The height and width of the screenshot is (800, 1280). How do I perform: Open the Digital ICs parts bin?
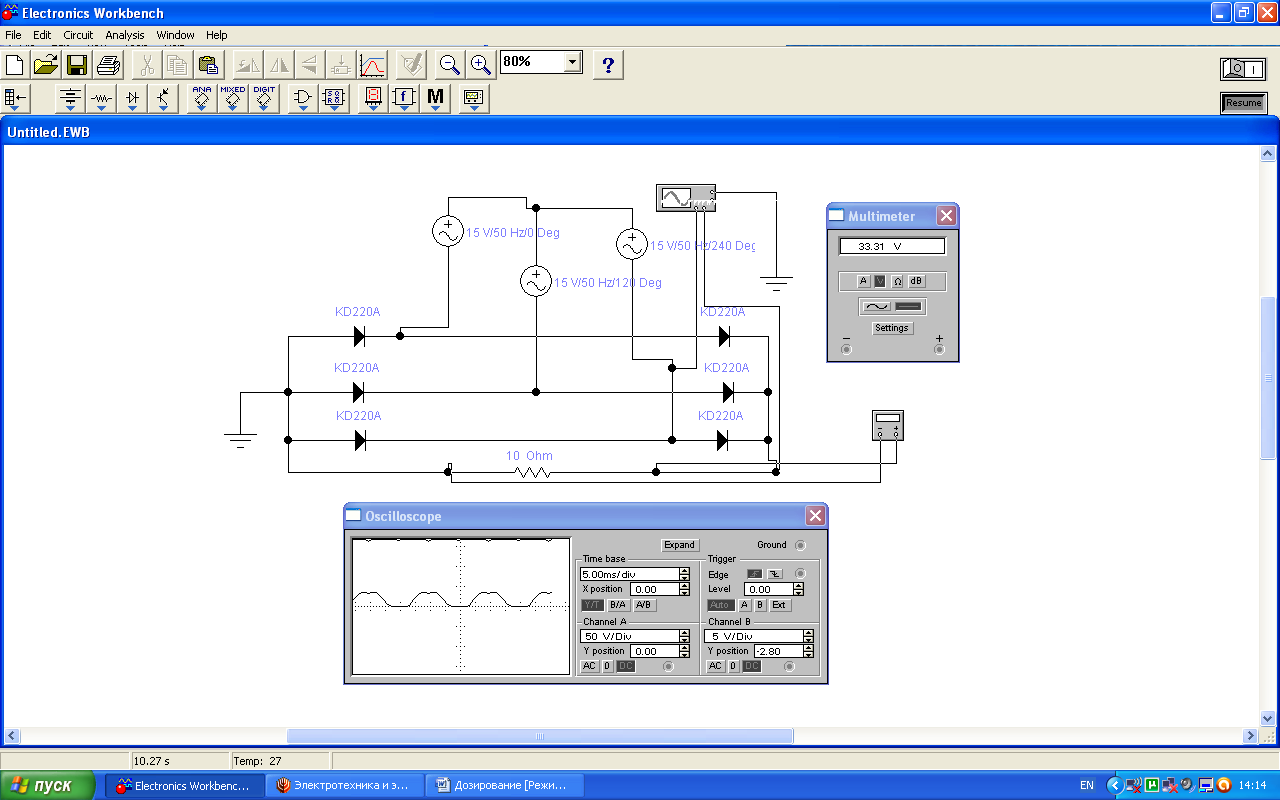[264, 99]
